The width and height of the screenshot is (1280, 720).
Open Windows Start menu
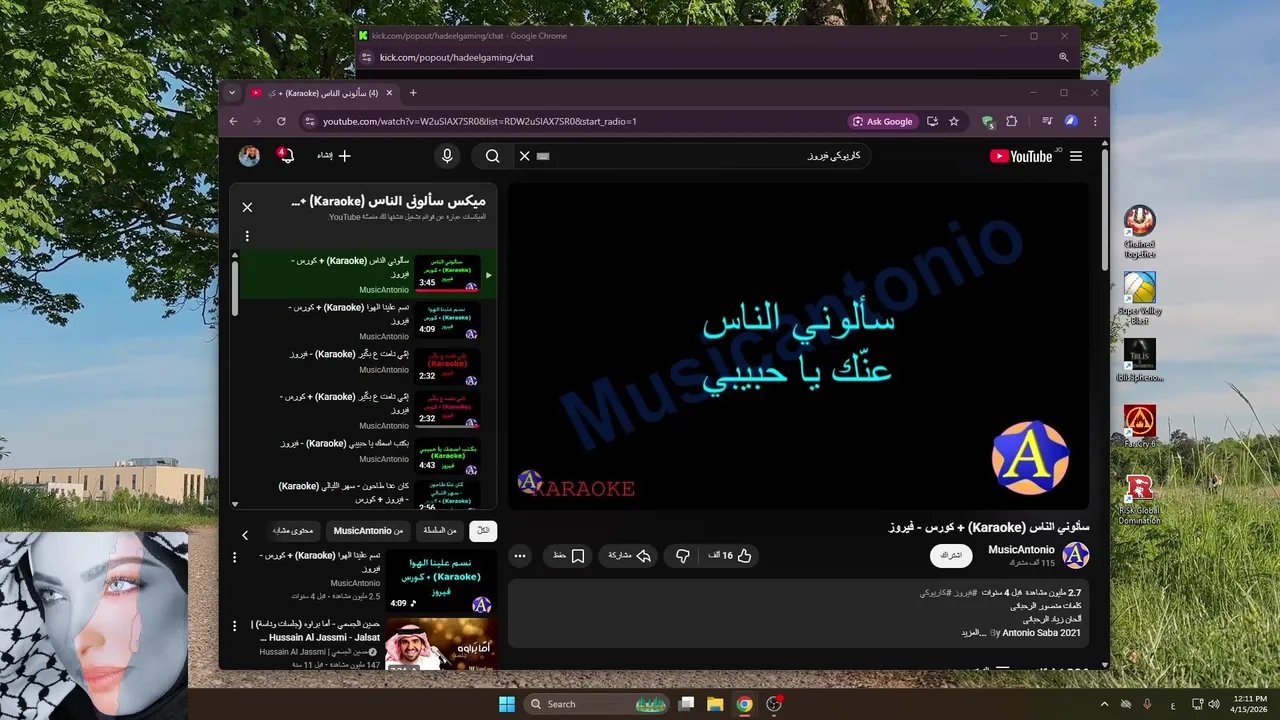507,704
